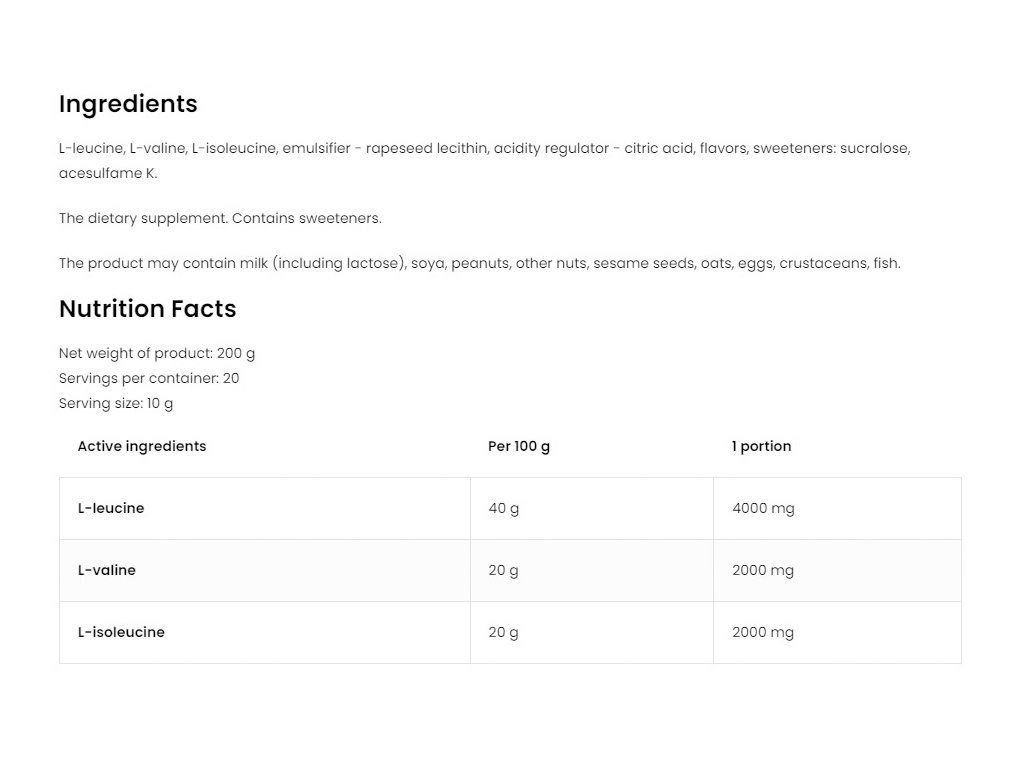Screen dimensions: 1024x768
Task: Click the 2000 mg value for L-isoleucine
Action: tap(763, 632)
